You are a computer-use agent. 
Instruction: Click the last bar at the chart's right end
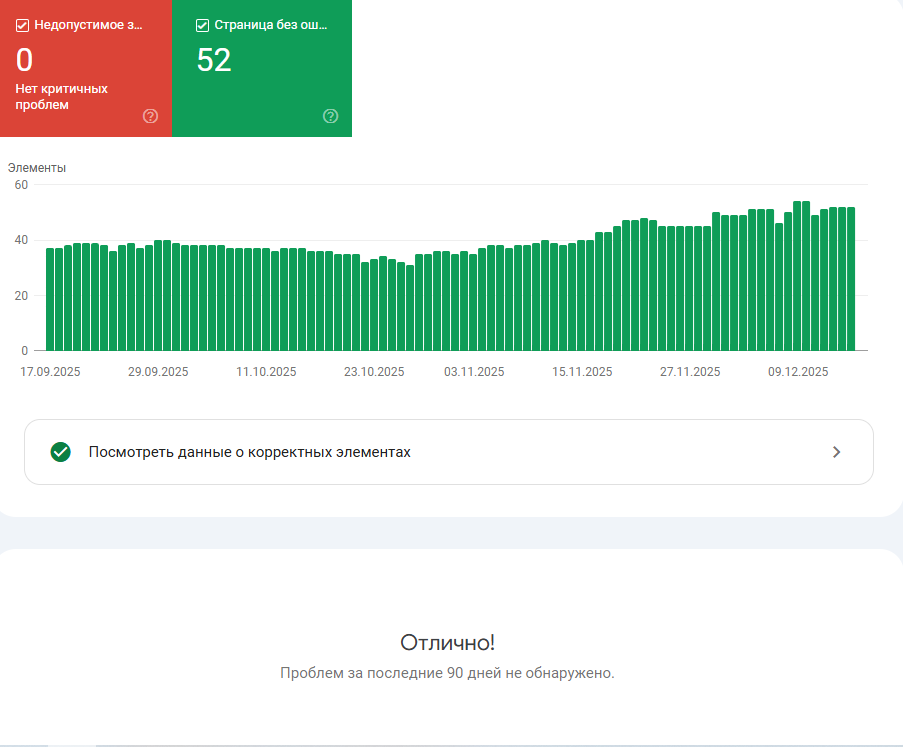pos(851,279)
